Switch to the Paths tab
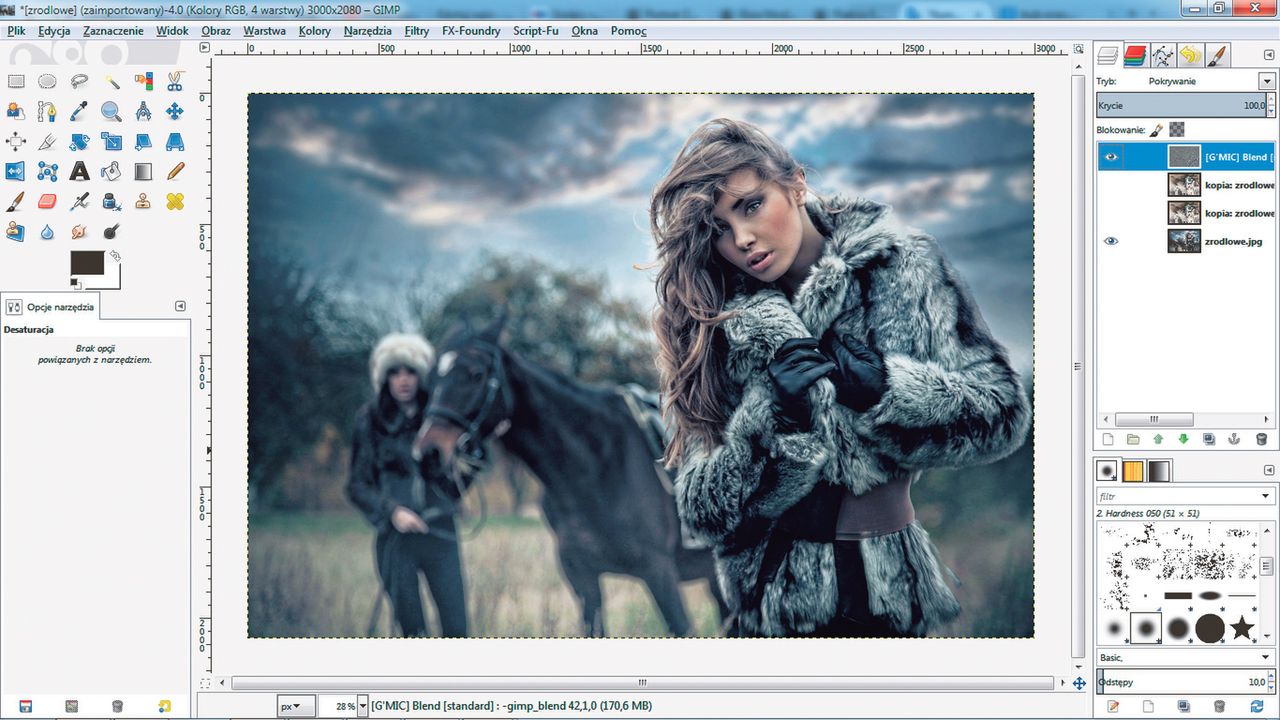Viewport: 1280px width, 720px height. click(1162, 55)
